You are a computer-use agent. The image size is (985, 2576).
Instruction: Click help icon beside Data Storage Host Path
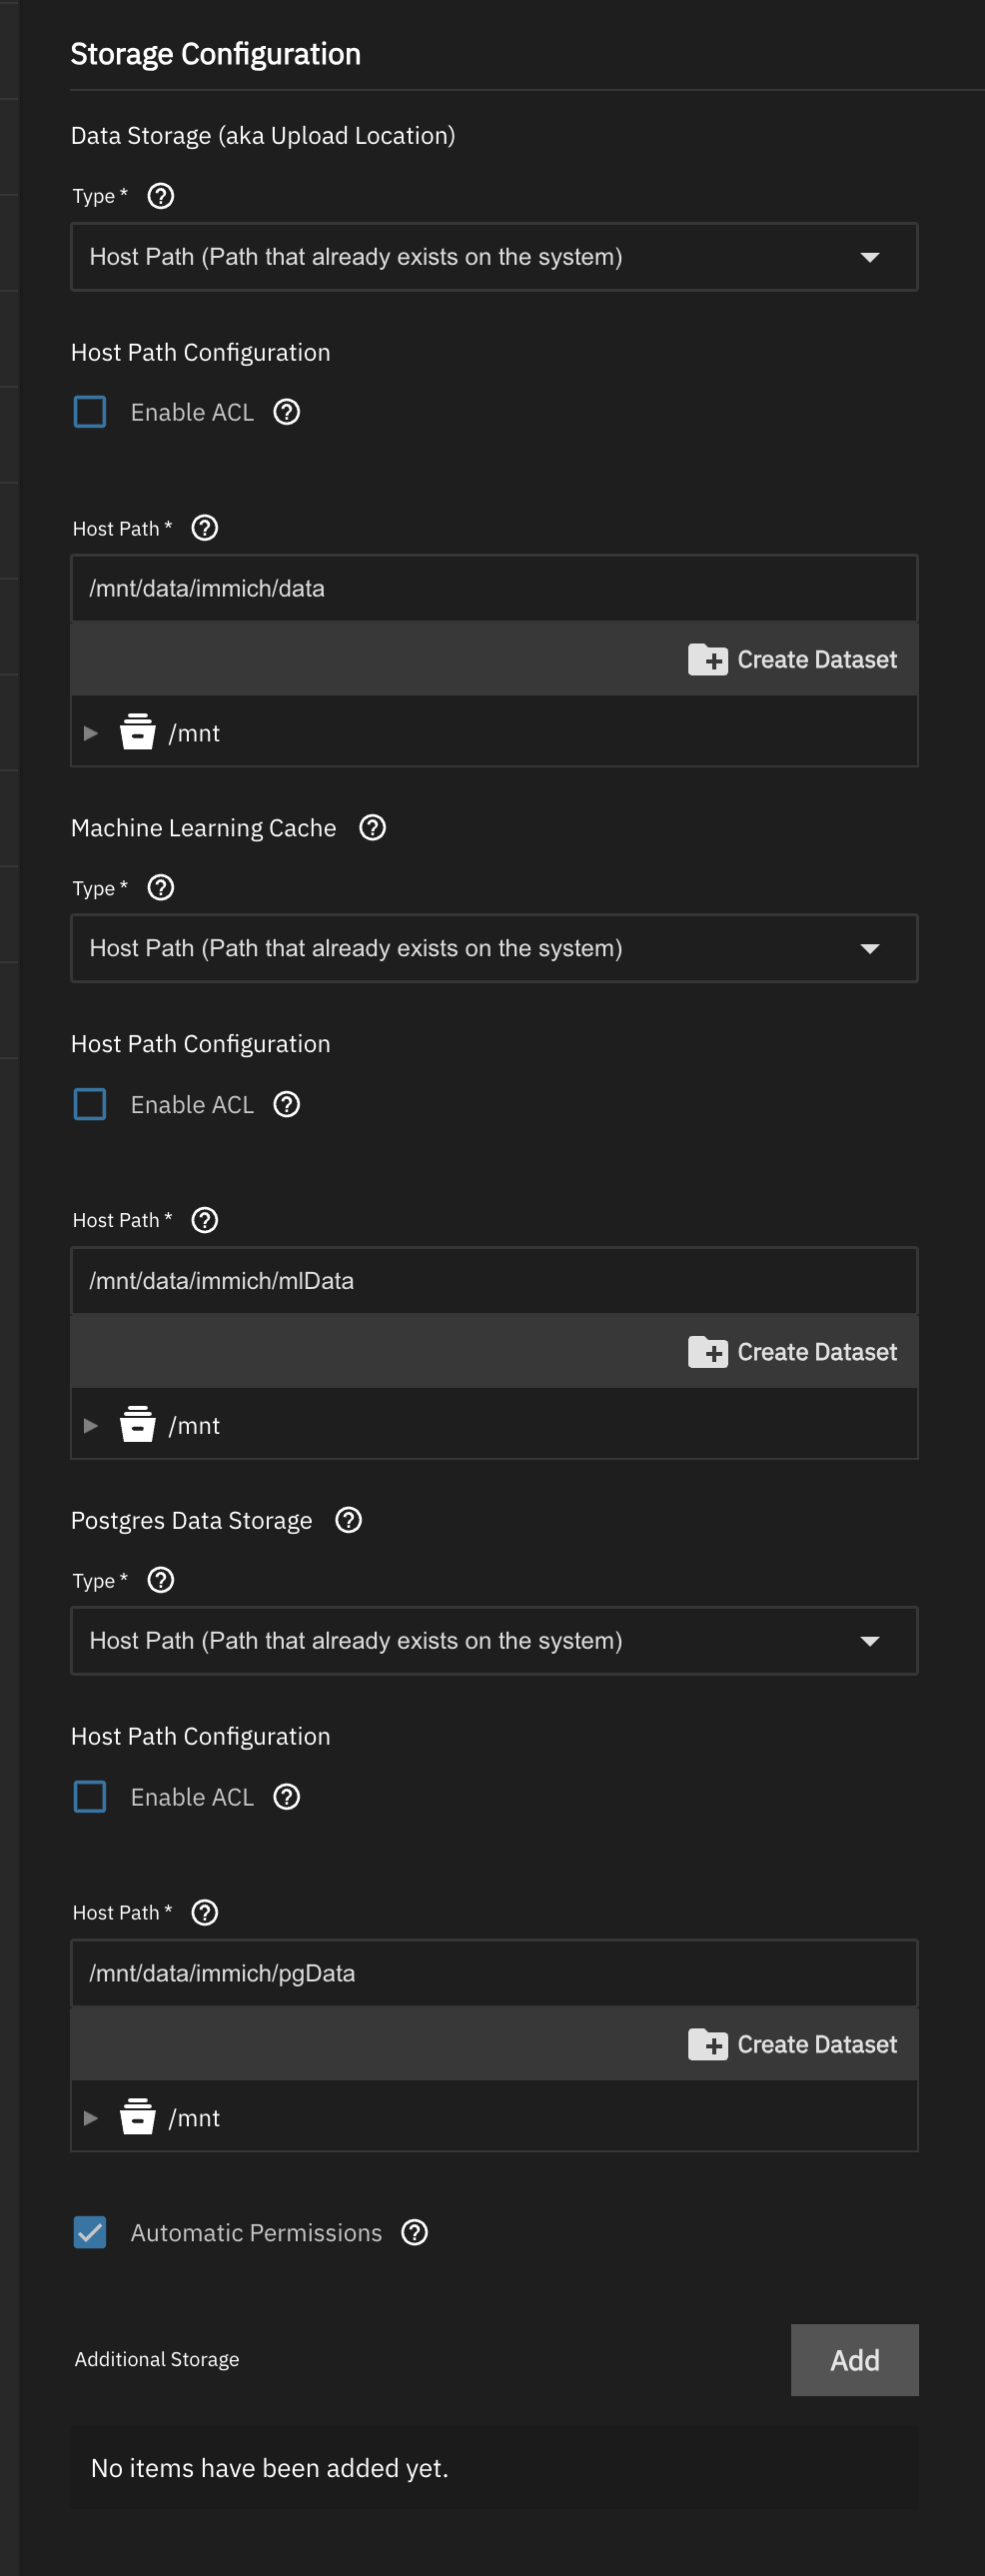pyautogui.click(x=204, y=528)
